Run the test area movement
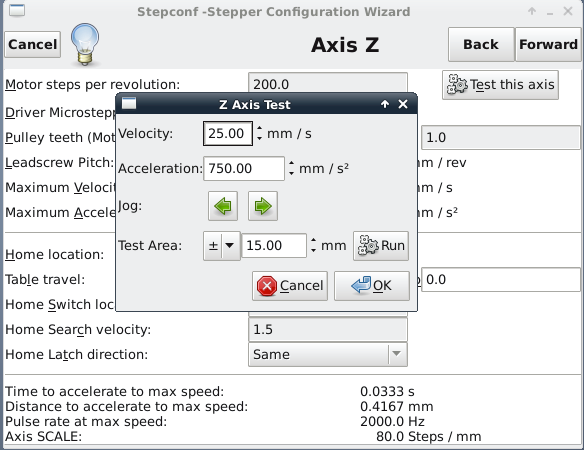This screenshot has height=450, width=584. [381, 246]
